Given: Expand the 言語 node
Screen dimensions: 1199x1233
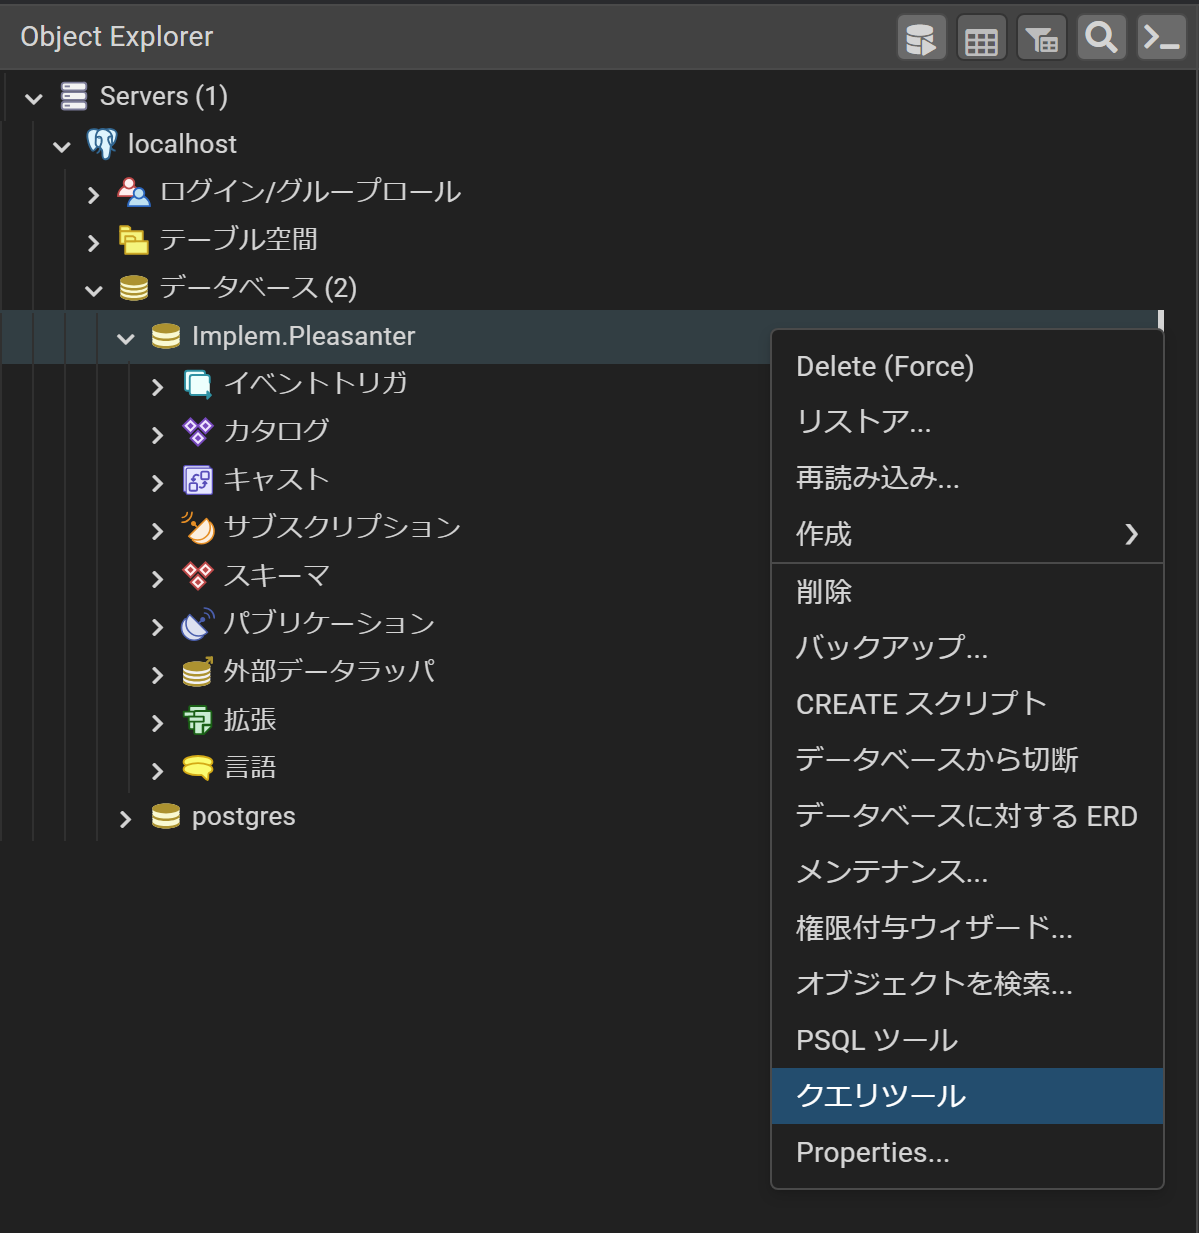Looking at the screenshot, I should coord(157,770).
